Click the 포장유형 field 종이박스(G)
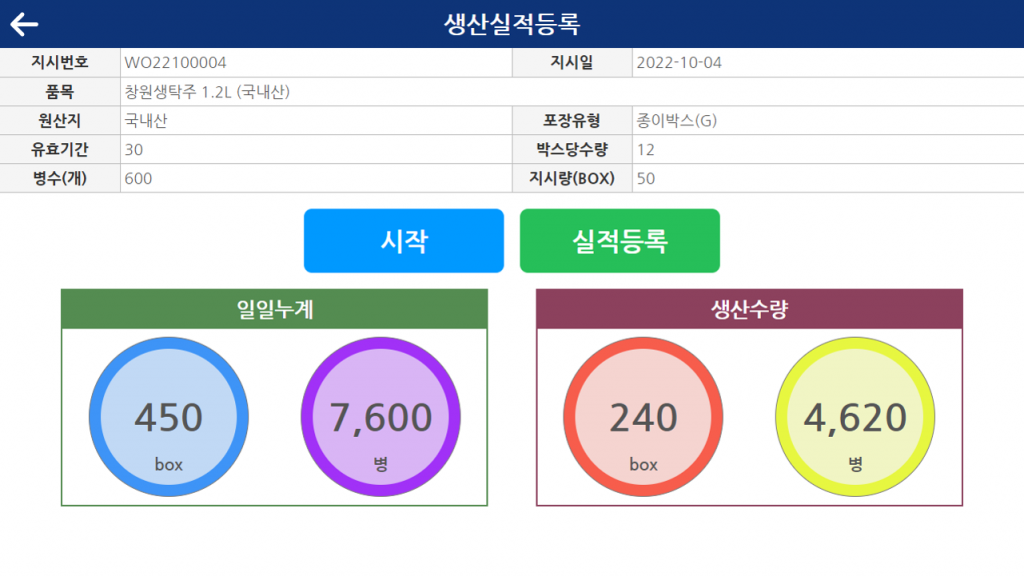 click(x=827, y=120)
